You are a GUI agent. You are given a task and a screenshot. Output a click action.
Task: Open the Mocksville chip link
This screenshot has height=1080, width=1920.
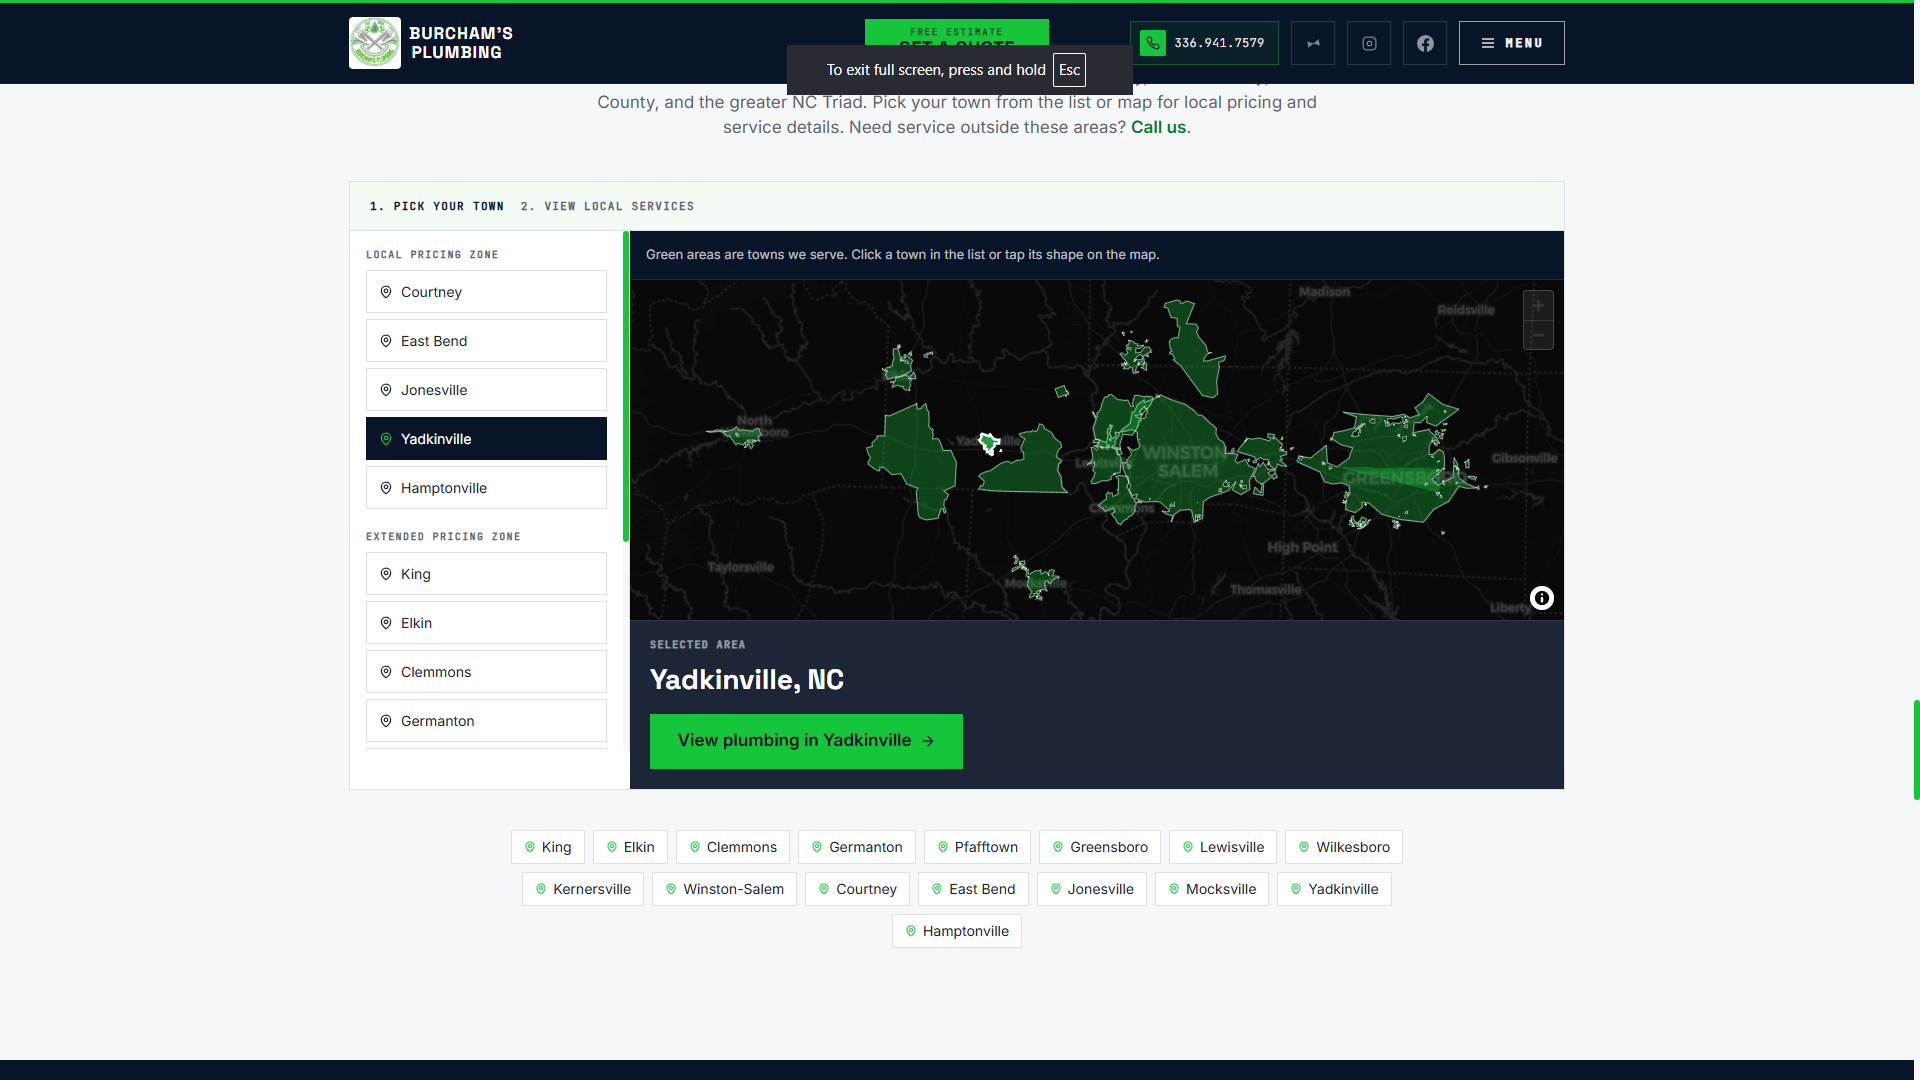click(x=1212, y=889)
